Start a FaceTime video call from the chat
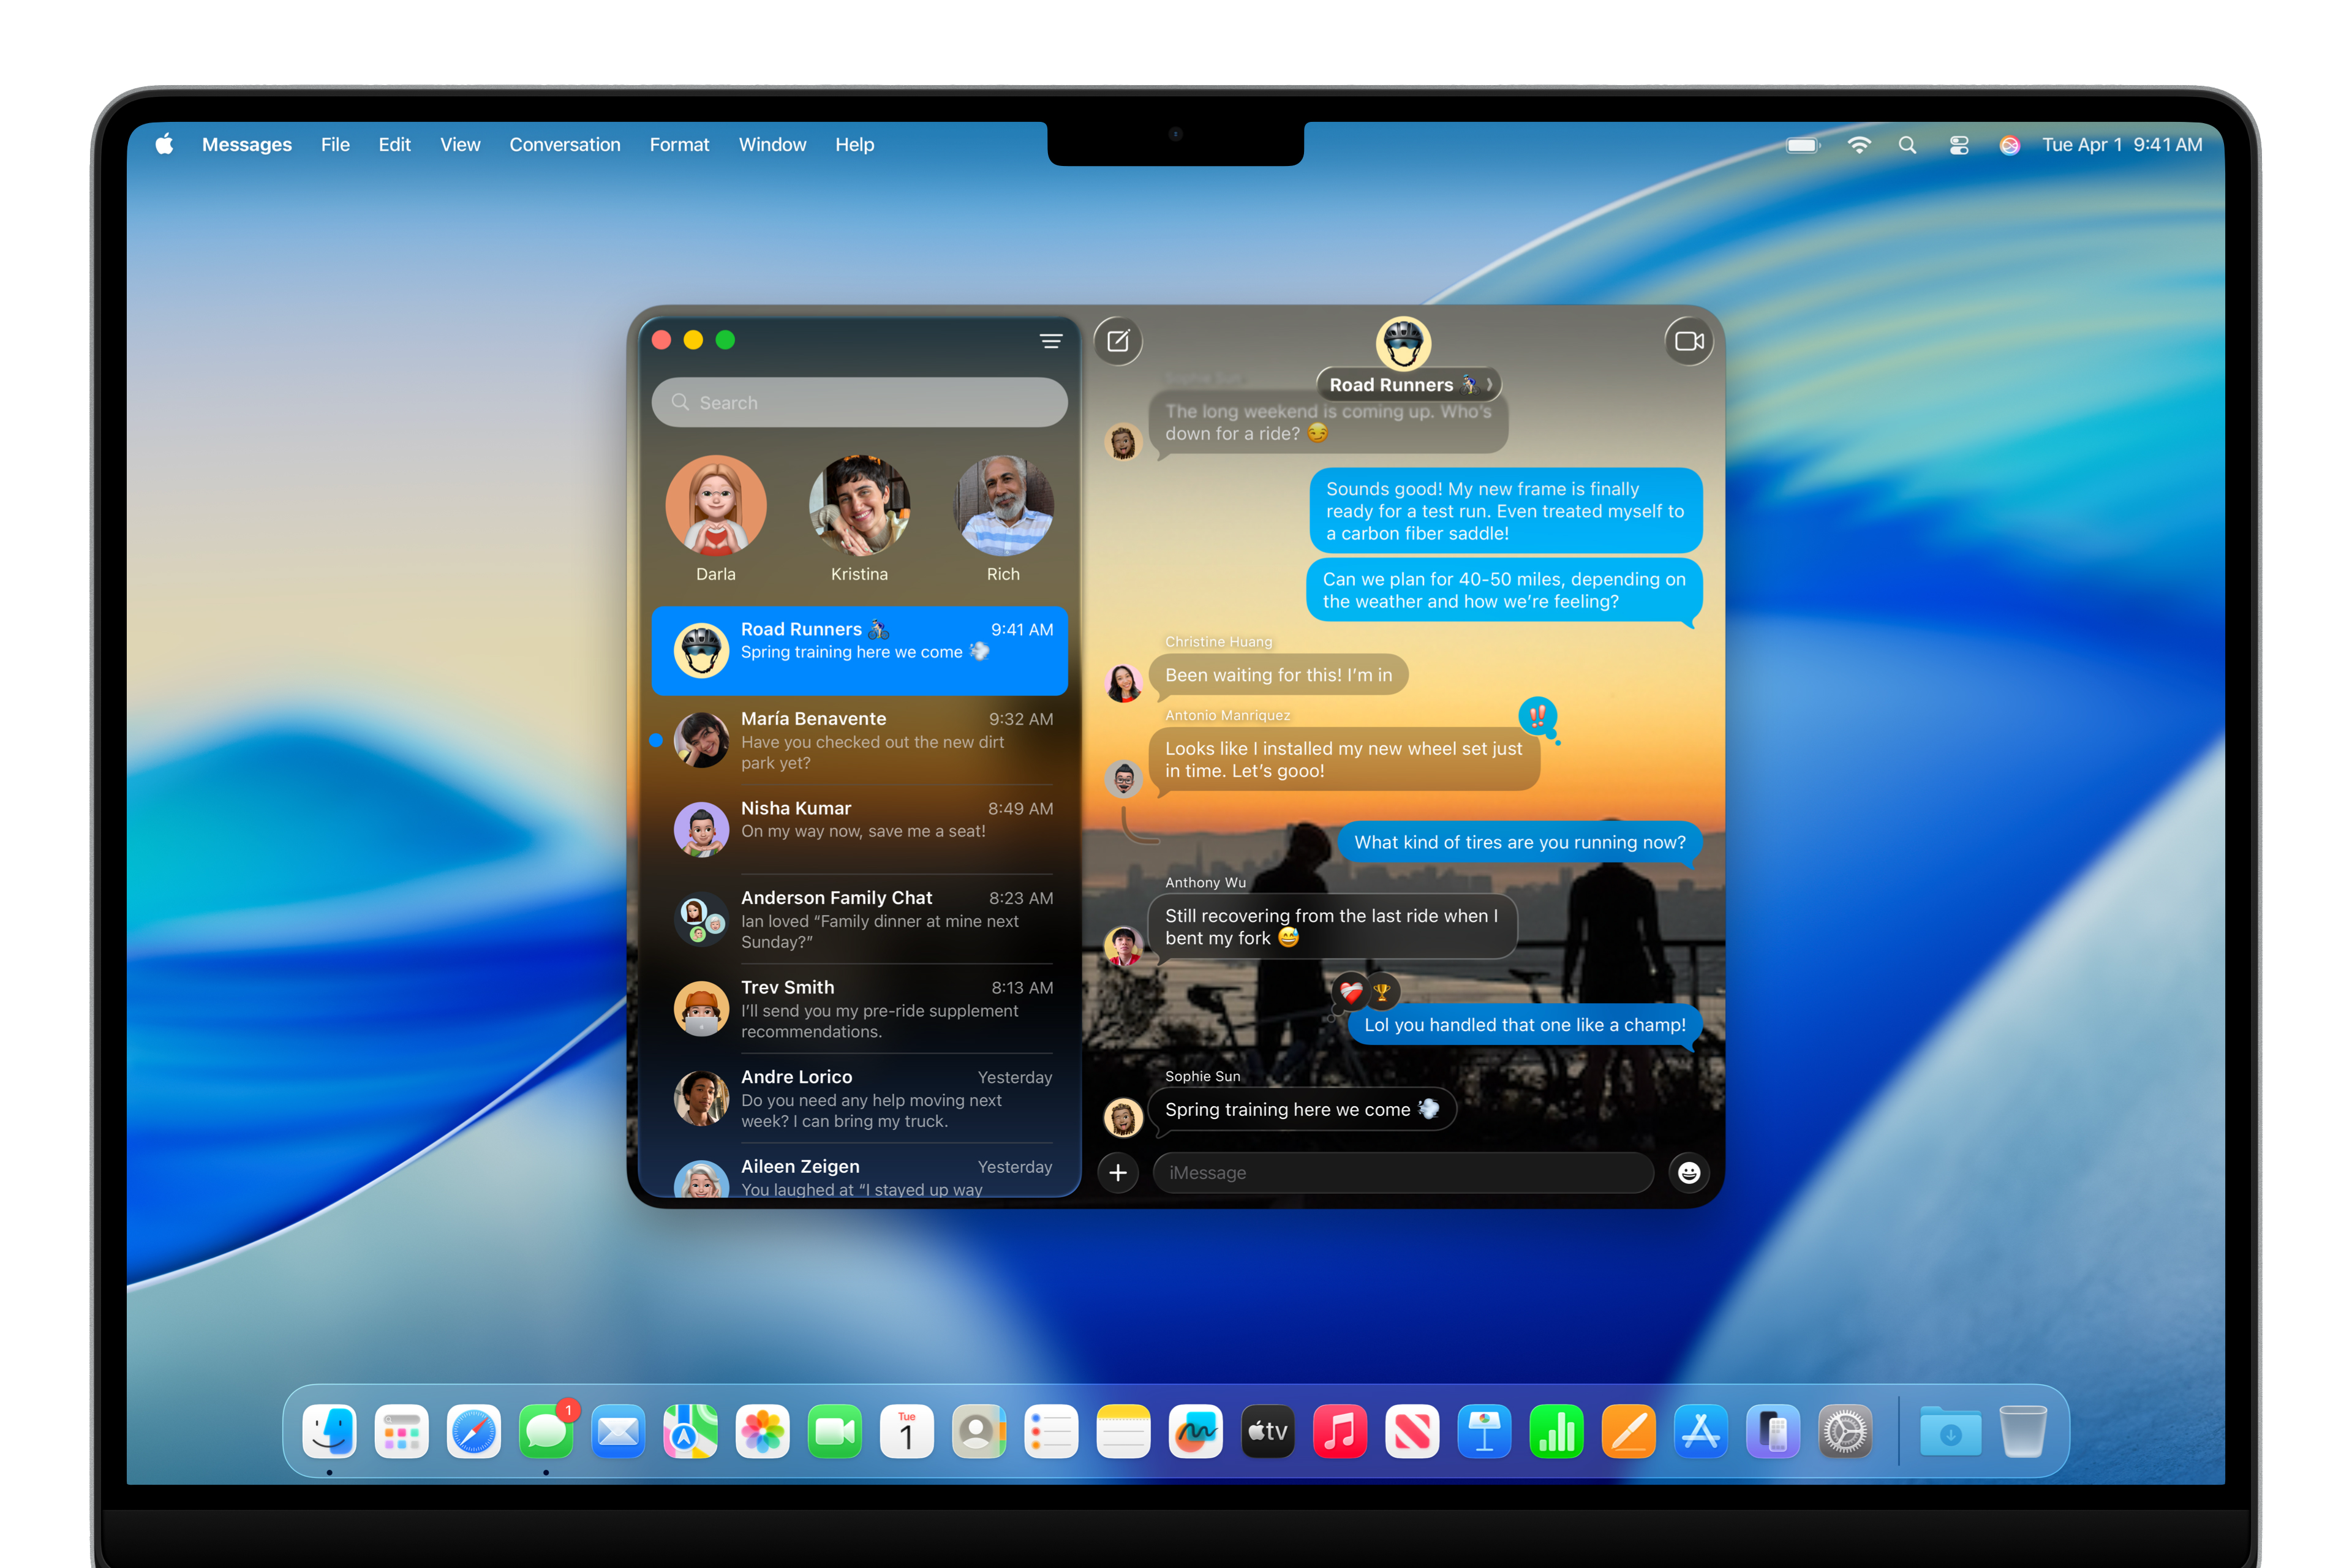 (x=1688, y=340)
